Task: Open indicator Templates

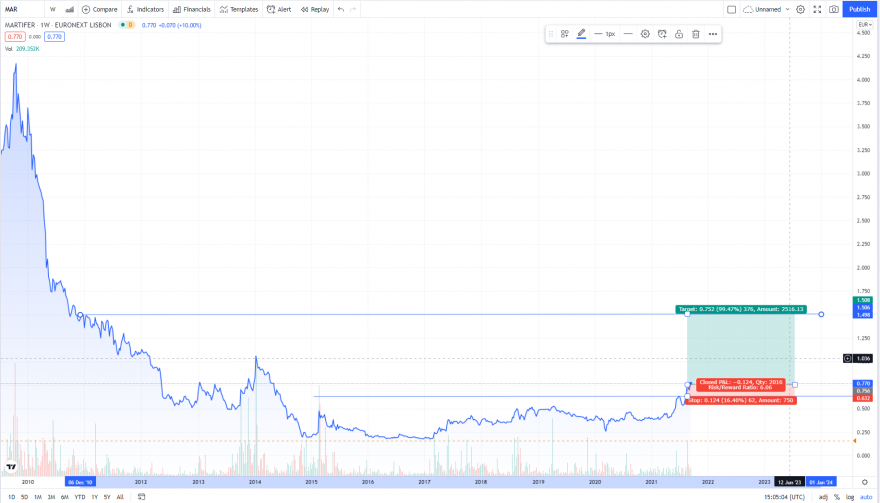Action: 239,9
